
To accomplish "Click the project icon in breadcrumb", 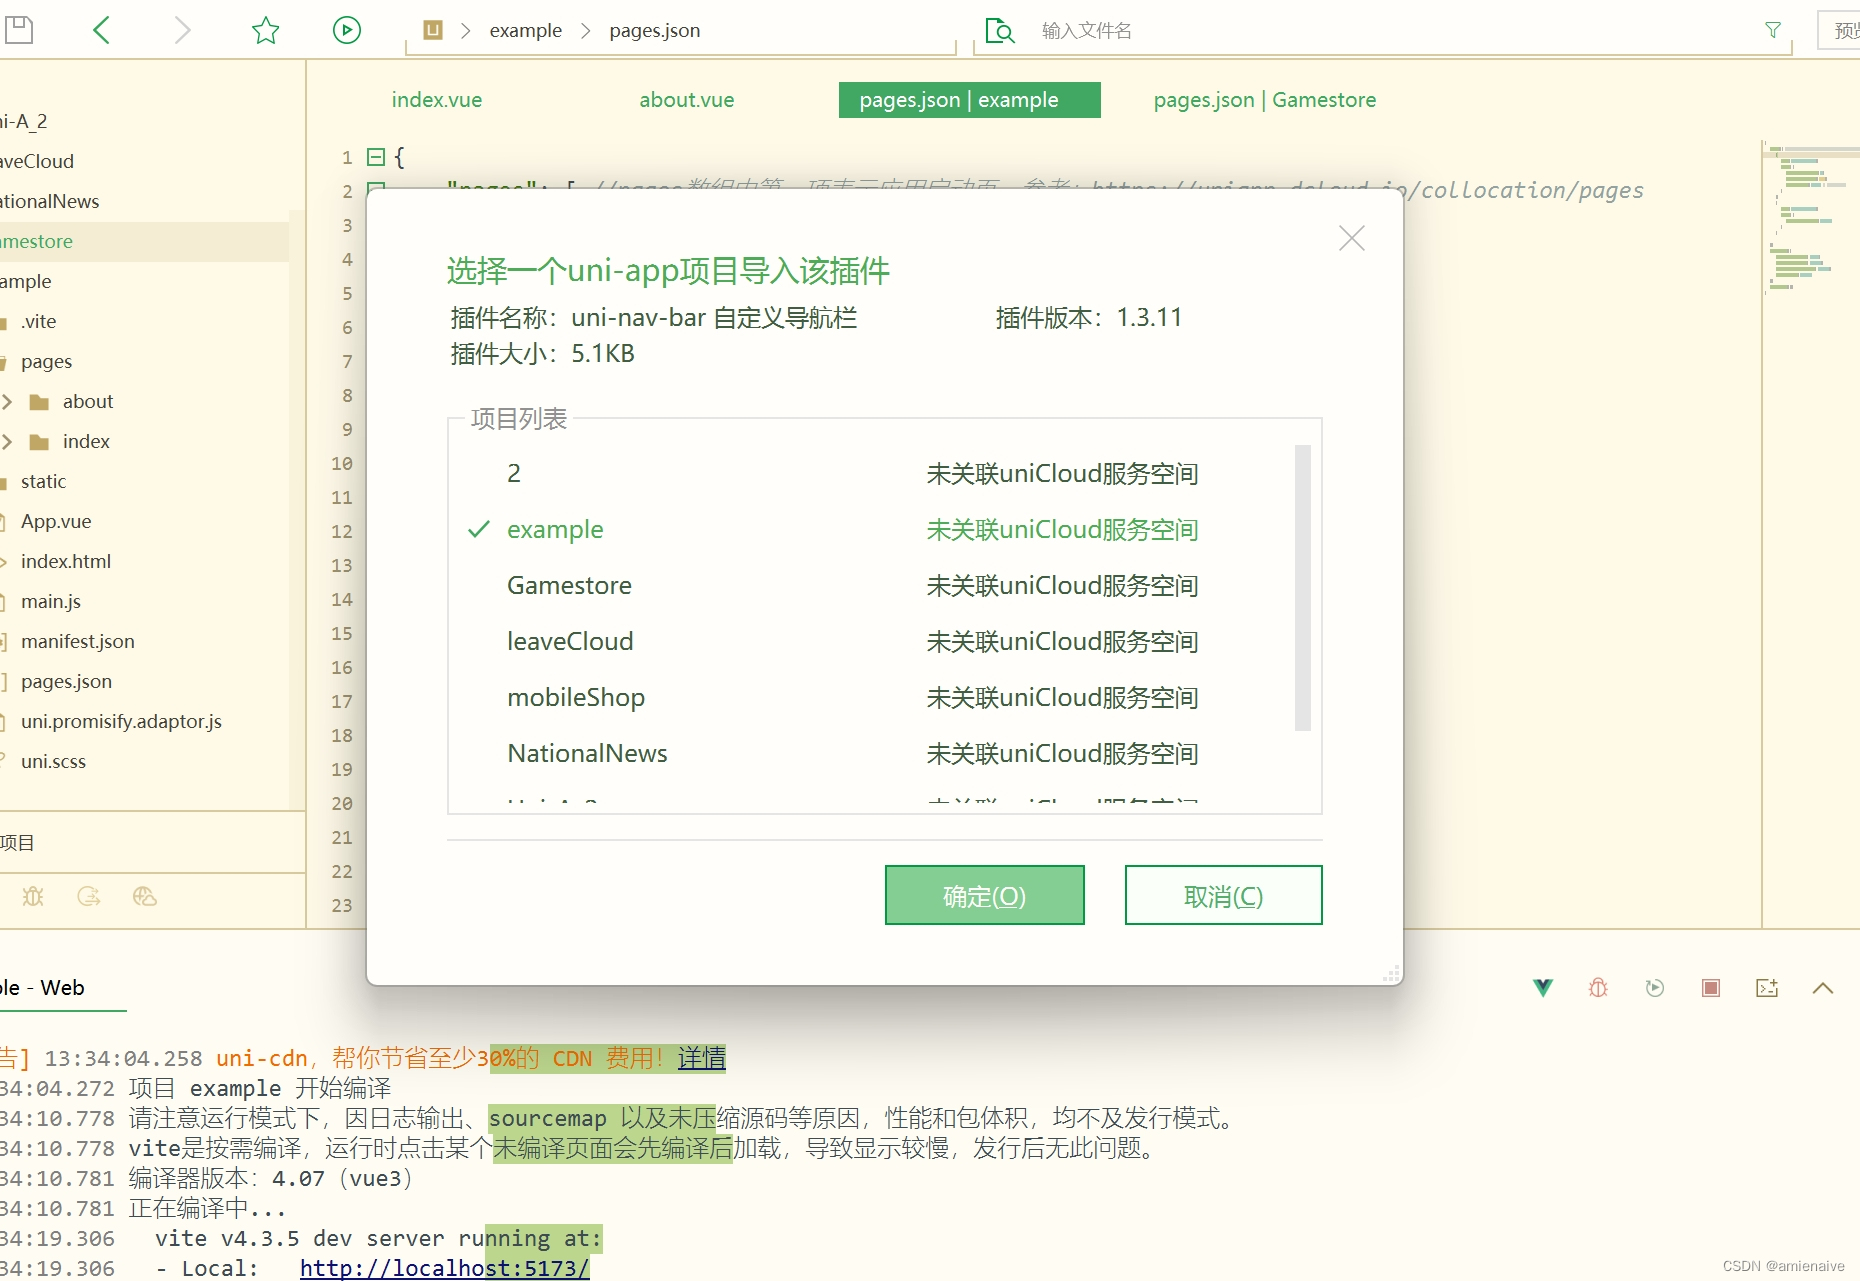I will [433, 30].
